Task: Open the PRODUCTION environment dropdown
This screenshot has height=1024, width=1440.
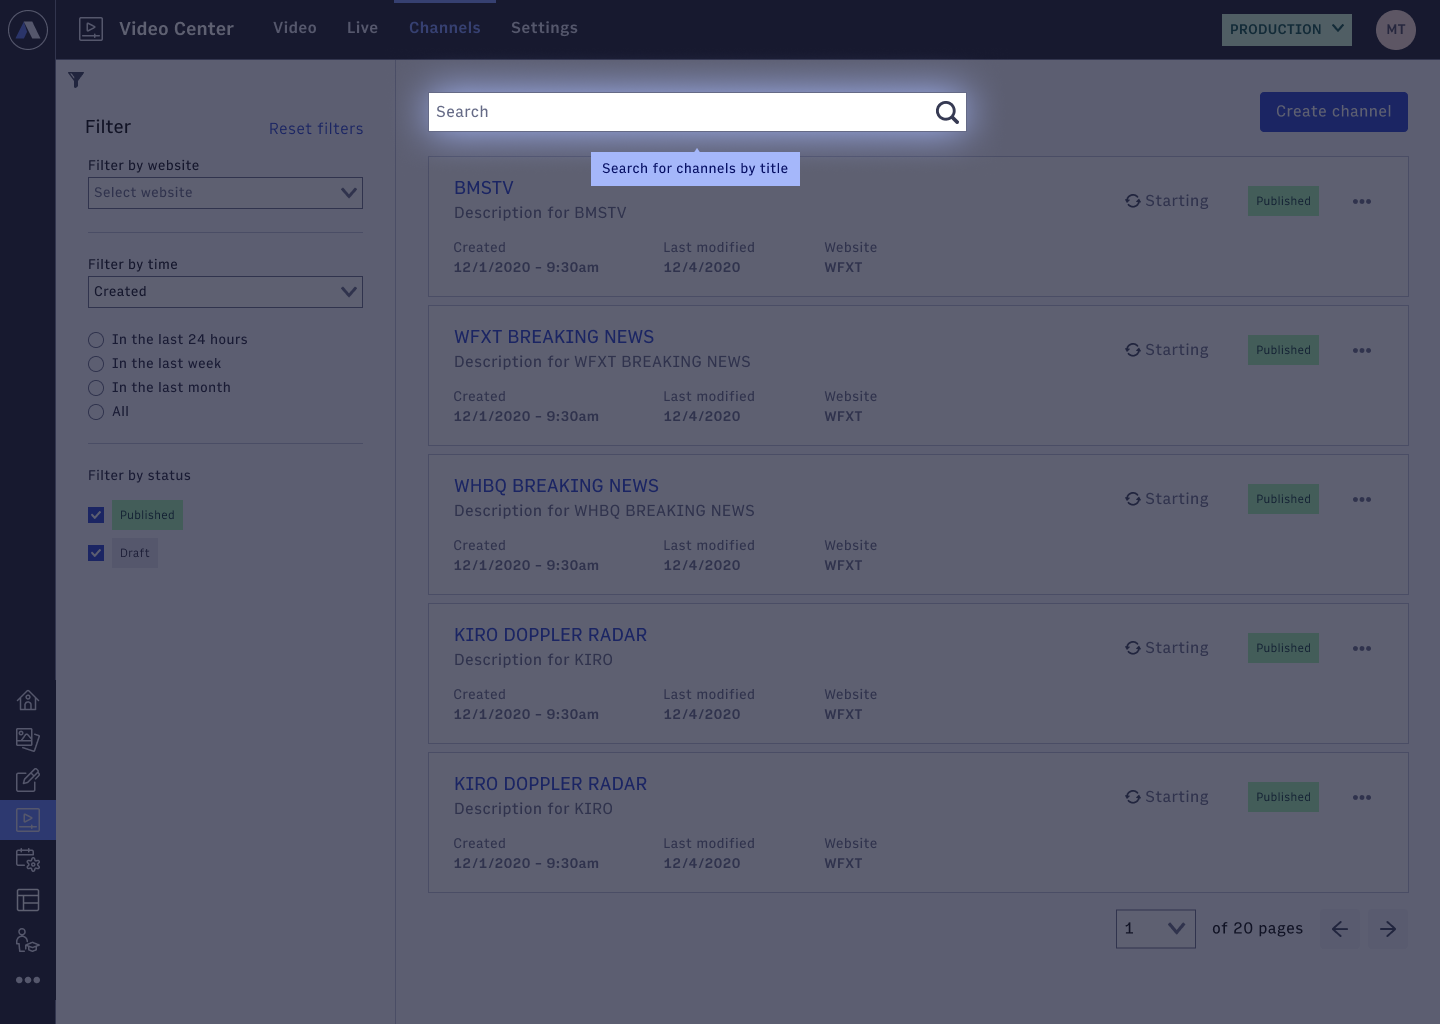Action: point(1286,30)
